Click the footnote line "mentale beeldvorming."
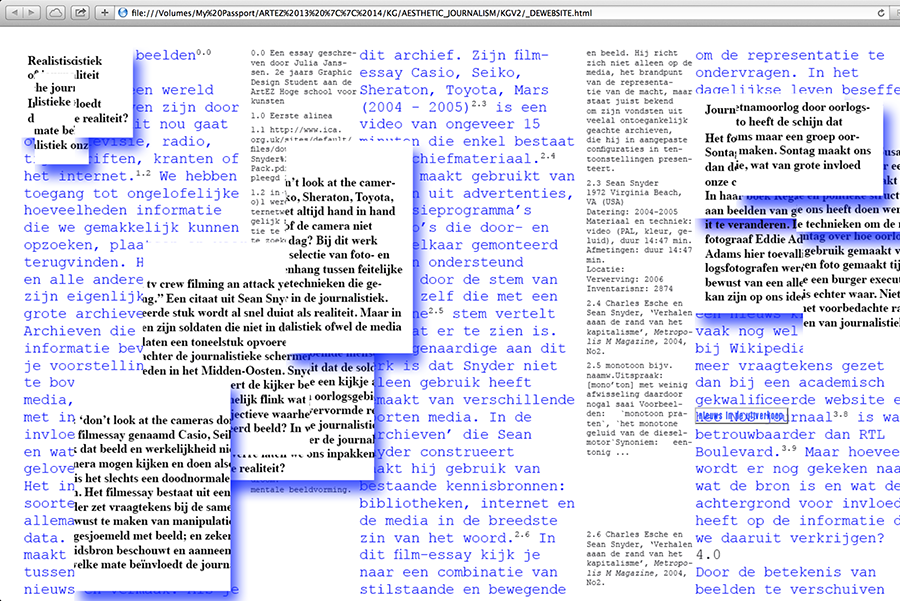Viewport: 900px width, 601px height. 300,490
